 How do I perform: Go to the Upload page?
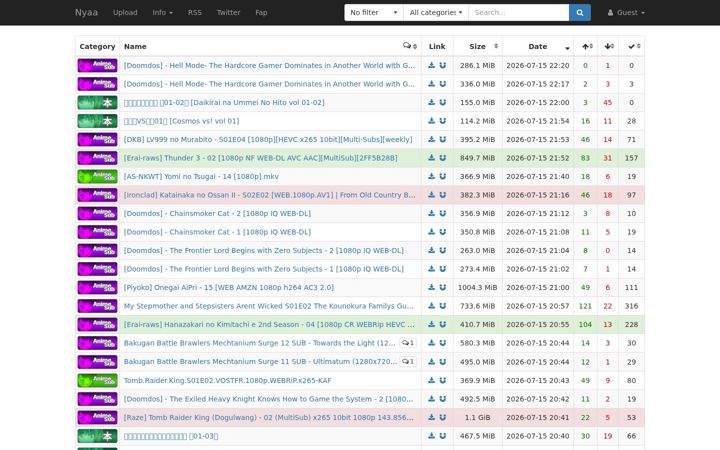(x=125, y=12)
